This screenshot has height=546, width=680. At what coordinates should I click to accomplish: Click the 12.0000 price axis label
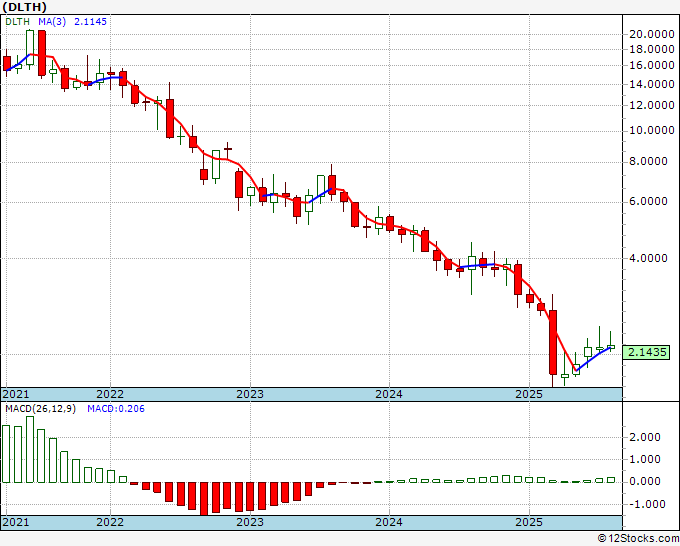(x=654, y=105)
